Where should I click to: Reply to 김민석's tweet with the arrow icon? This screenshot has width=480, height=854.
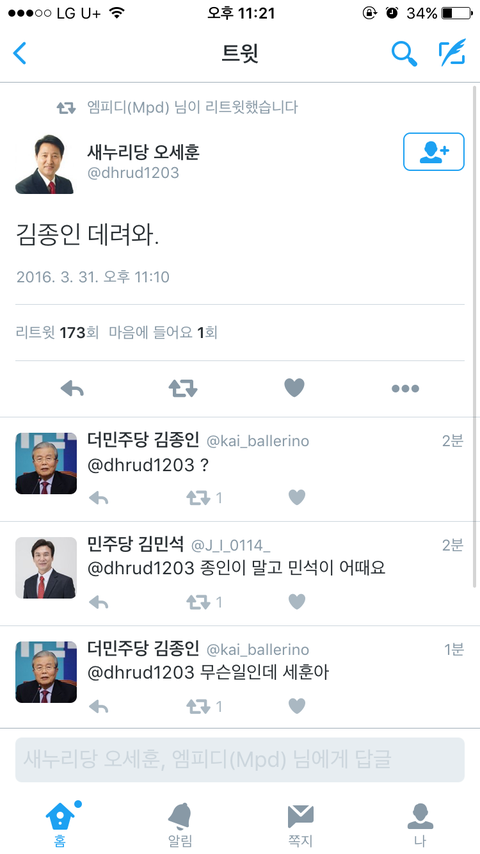[x=99, y=602]
